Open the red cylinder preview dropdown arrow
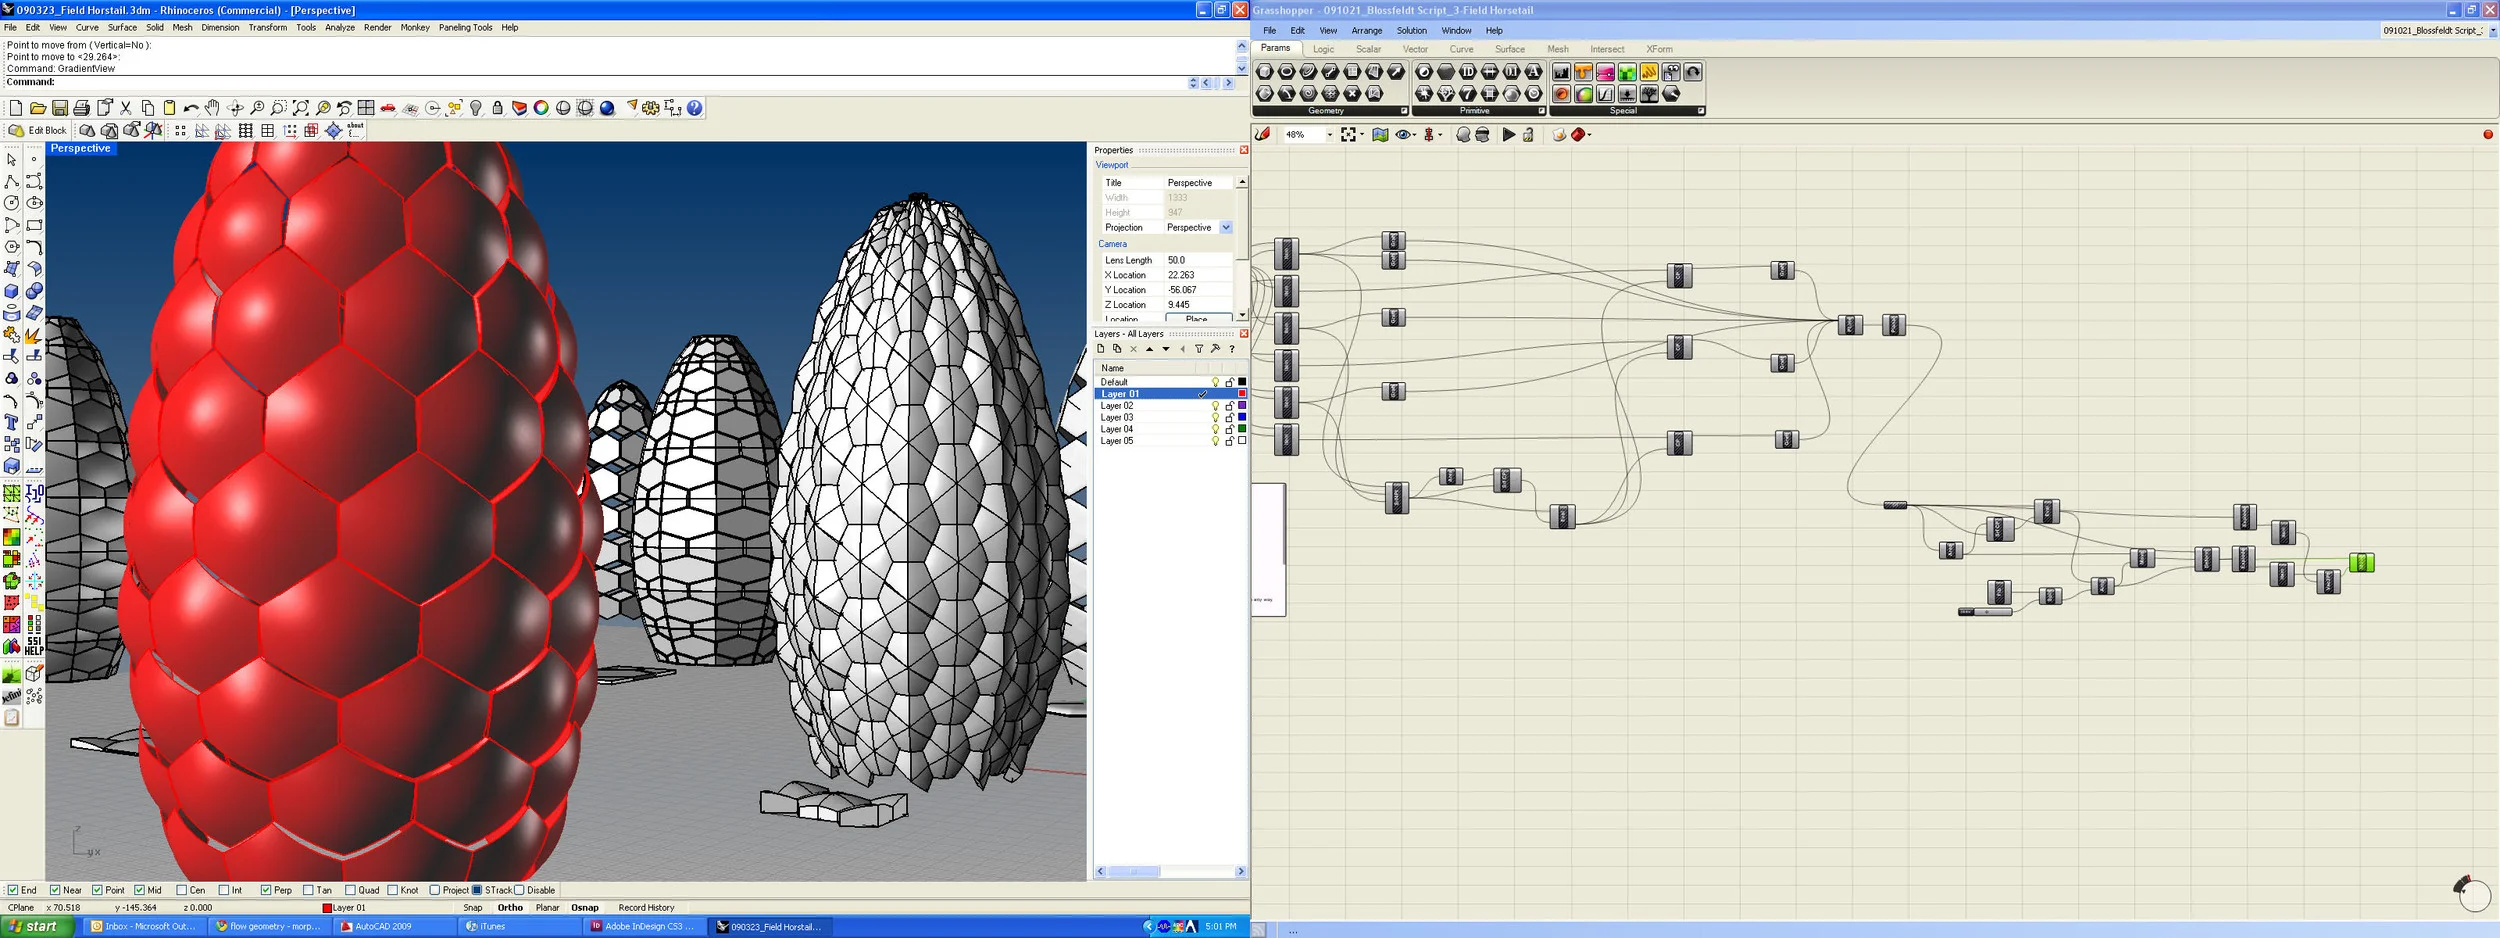 click(x=1589, y=134)
